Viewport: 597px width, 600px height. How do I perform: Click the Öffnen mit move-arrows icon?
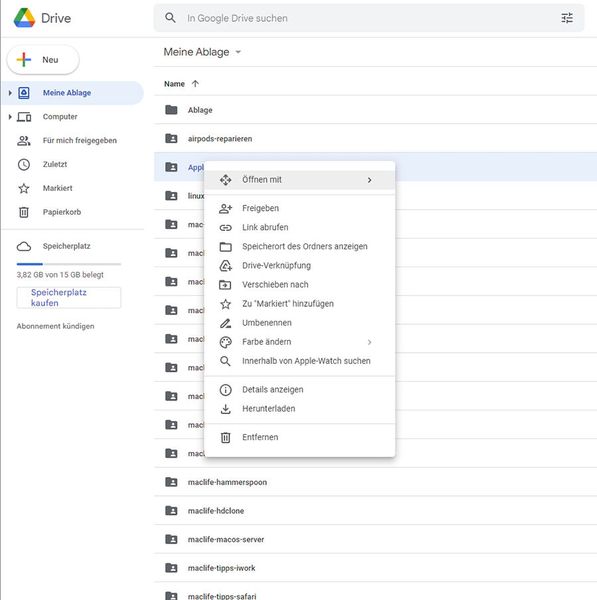coord(225,180)
